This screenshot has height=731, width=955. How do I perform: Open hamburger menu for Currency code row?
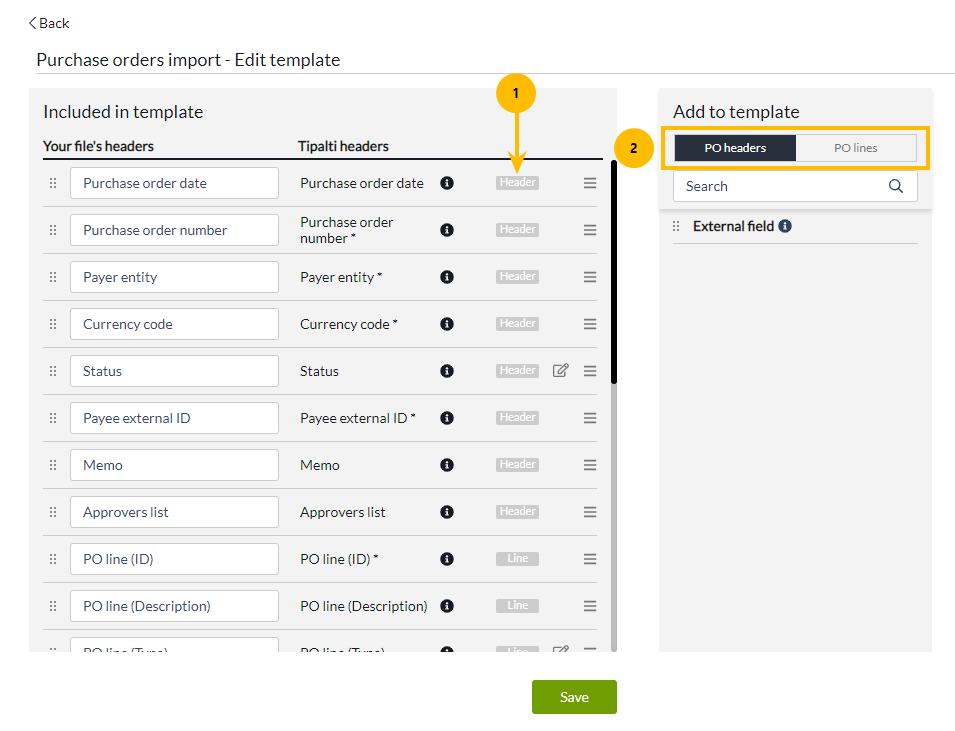[590, 323]
